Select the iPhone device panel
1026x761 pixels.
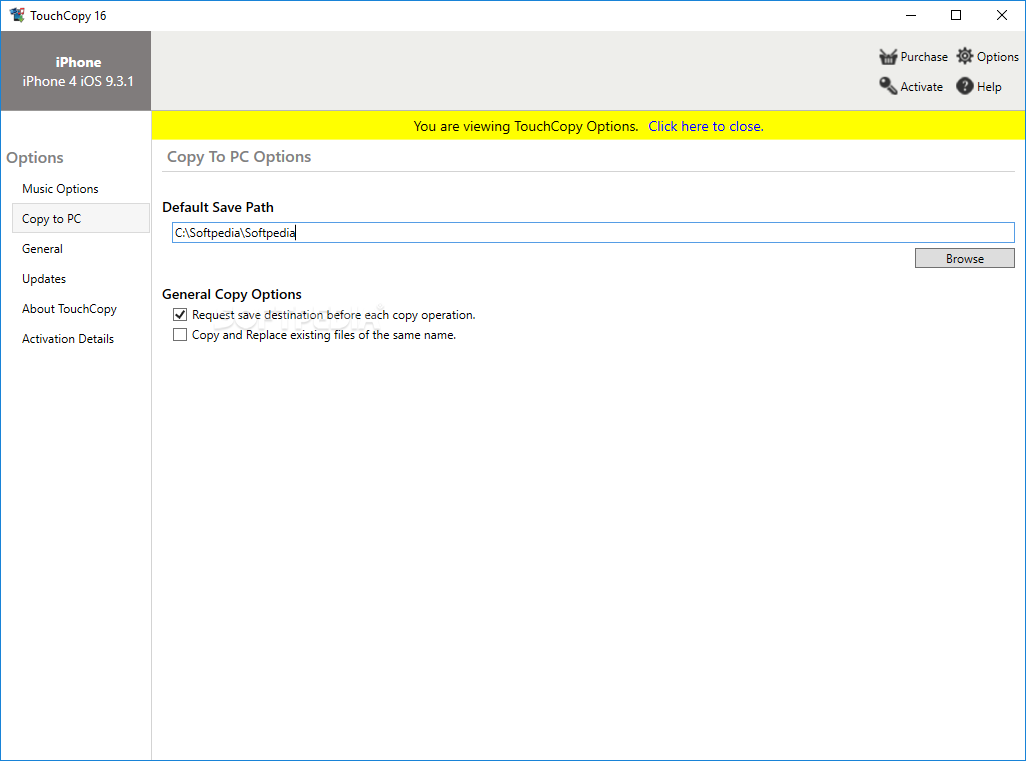[76, 71]
